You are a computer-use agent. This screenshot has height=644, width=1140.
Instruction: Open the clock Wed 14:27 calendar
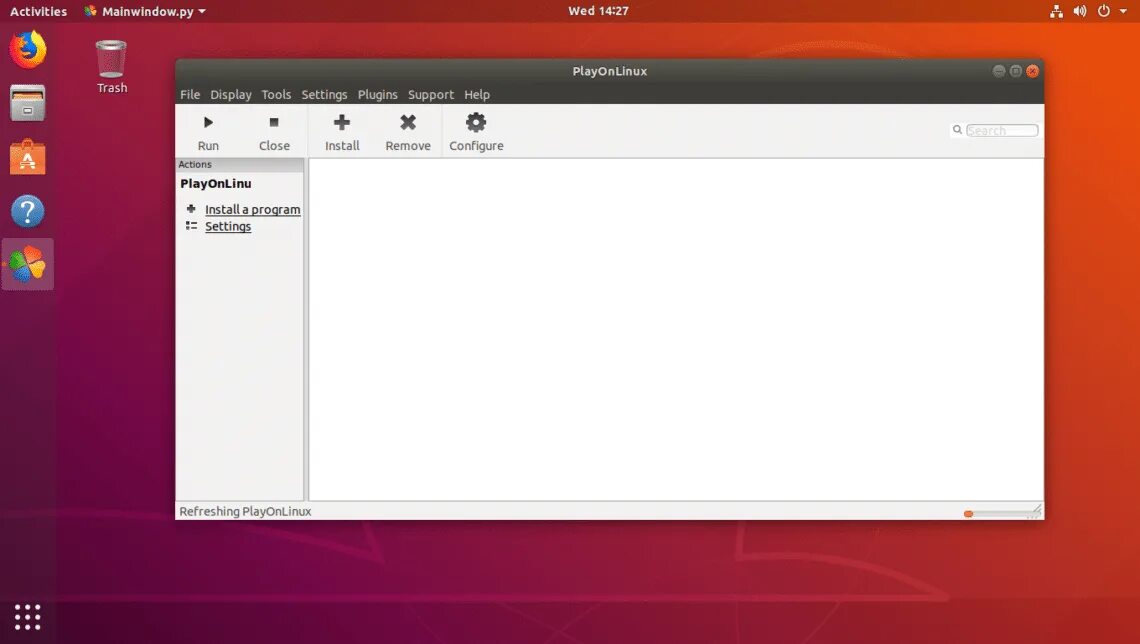pyautogui.click(x=598, y=11)
